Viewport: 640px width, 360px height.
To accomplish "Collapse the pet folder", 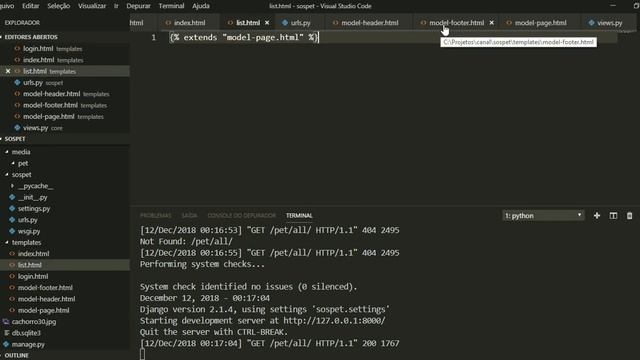I will (23, 163).
